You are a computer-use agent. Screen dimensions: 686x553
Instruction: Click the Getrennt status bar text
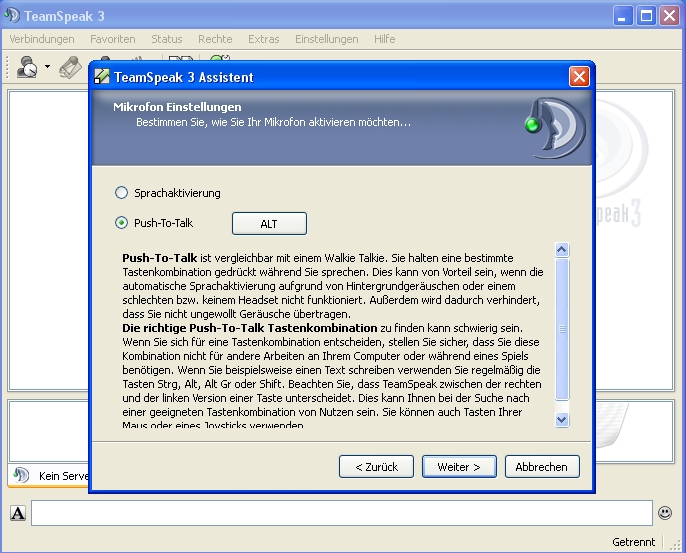click(x=634, y=542)
